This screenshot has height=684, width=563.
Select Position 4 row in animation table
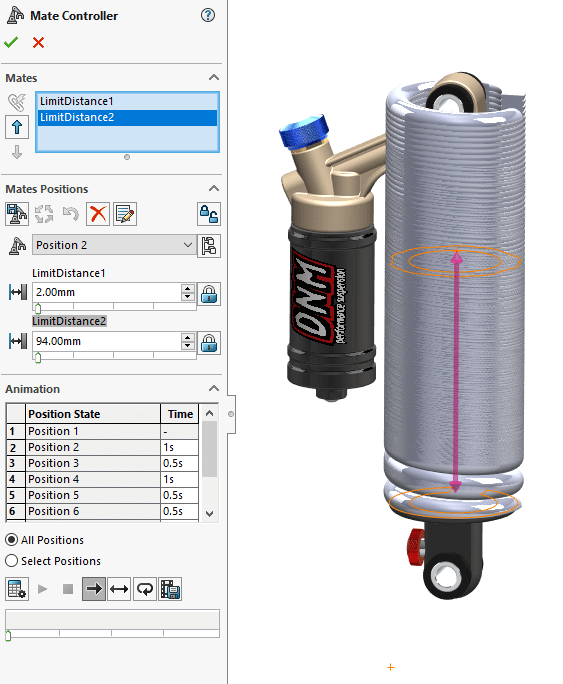102,479
